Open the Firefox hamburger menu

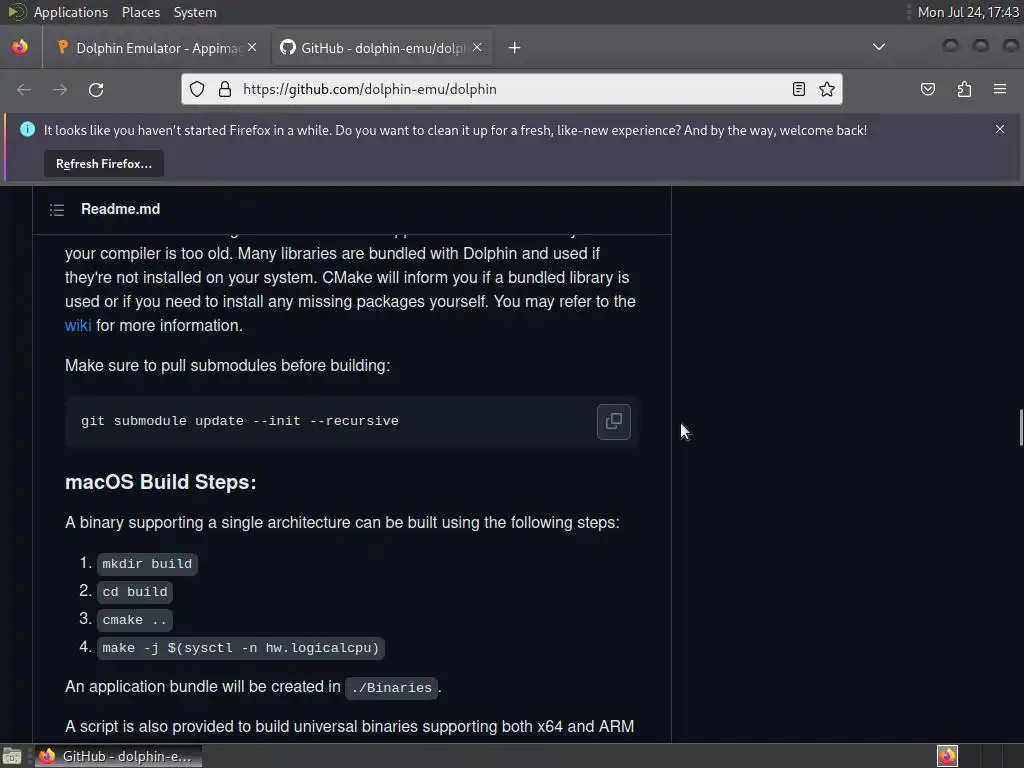tap(1000, 89)
